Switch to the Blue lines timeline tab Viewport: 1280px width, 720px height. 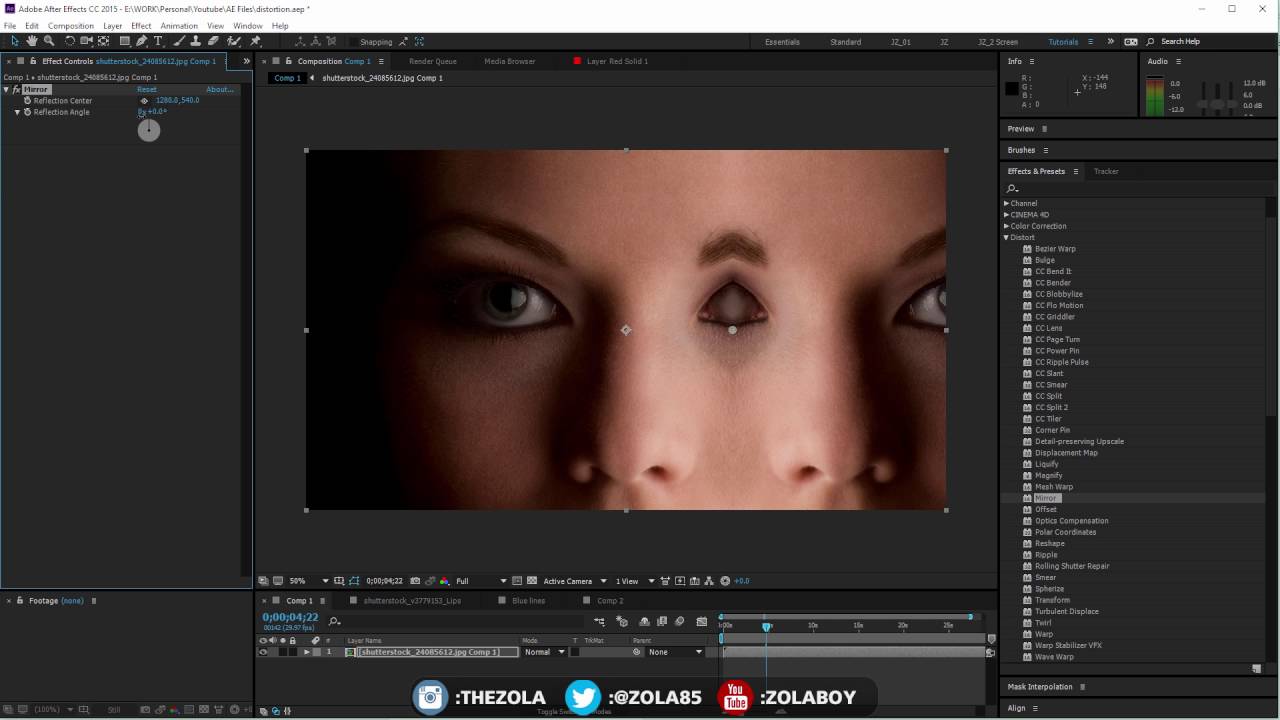point(528,601)
